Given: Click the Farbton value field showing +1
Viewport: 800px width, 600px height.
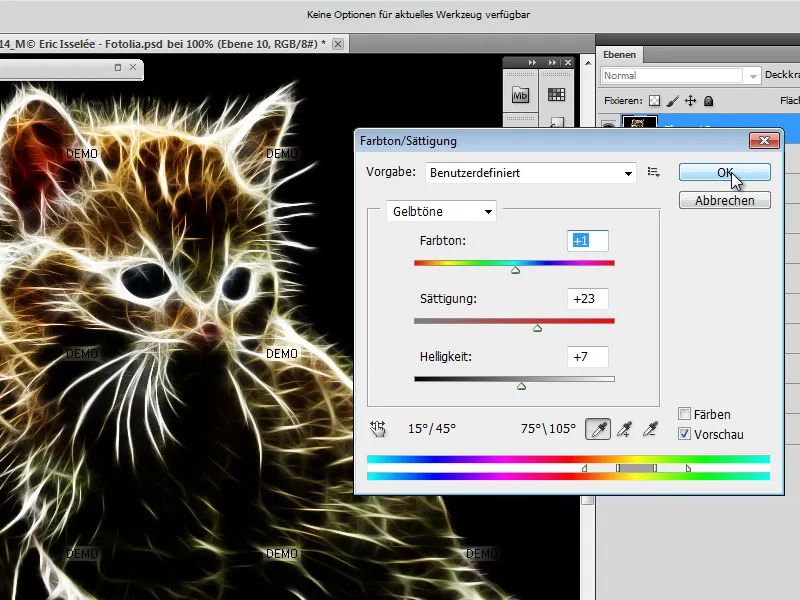Looking at the screenshot, I should point(588,241).
